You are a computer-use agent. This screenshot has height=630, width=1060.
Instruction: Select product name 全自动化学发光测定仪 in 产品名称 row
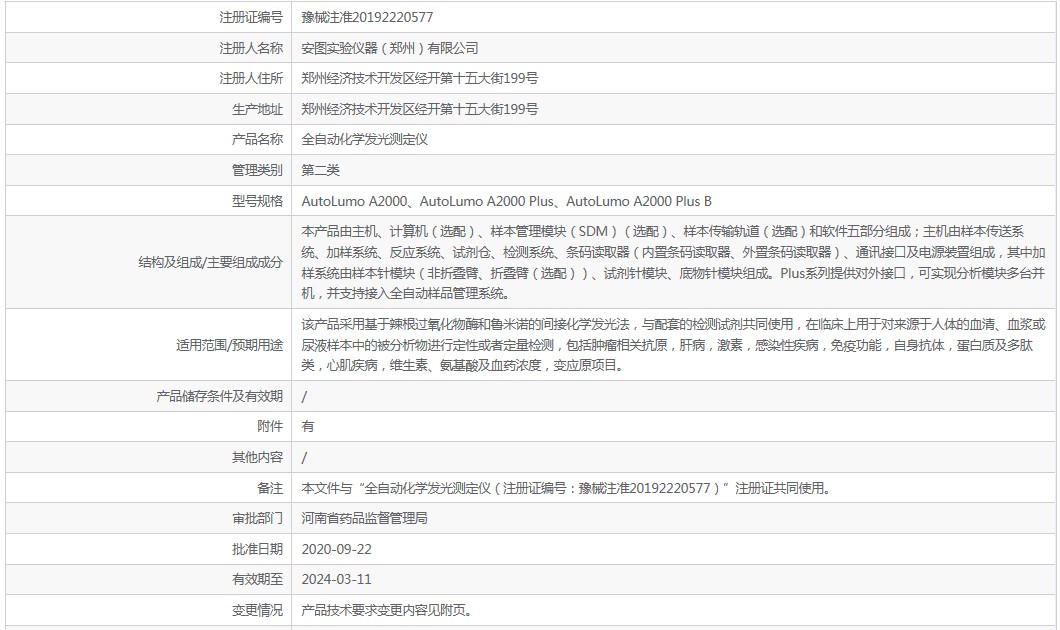tap(364, 140)
